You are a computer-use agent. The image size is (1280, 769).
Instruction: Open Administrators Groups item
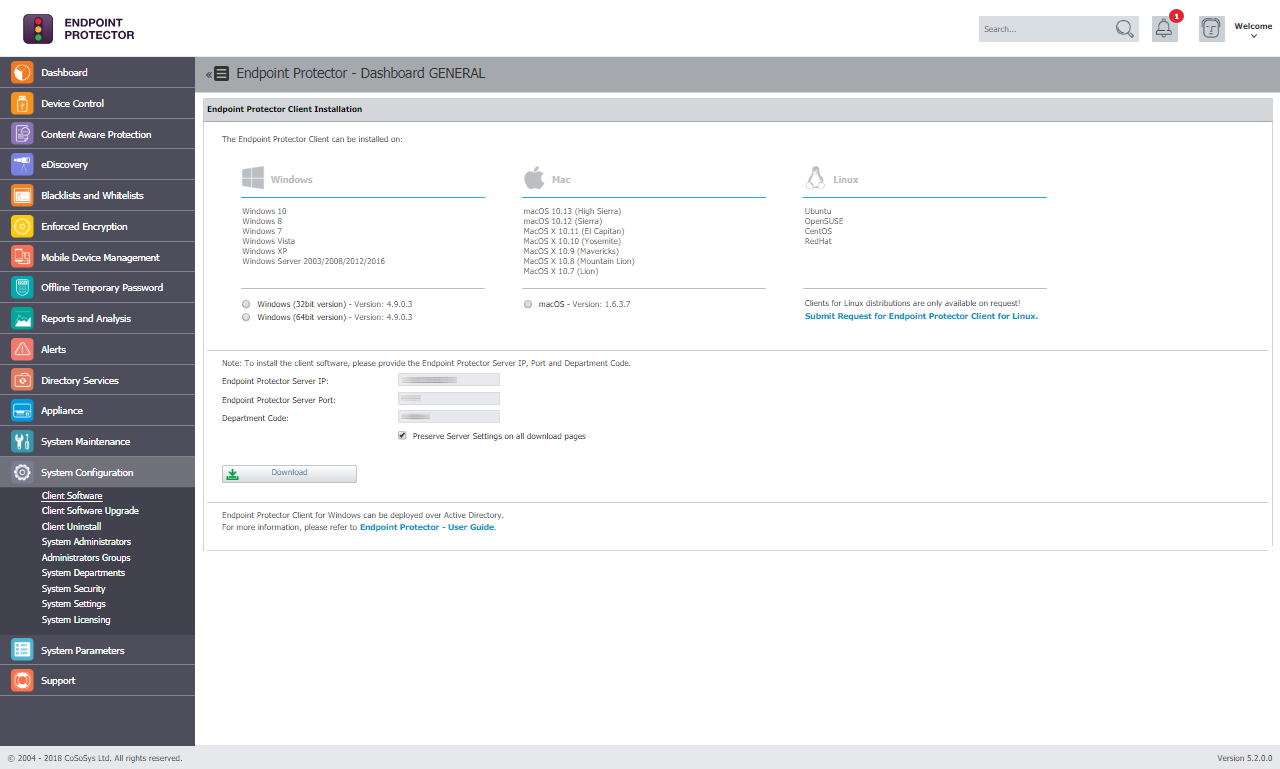coord(86,557)
